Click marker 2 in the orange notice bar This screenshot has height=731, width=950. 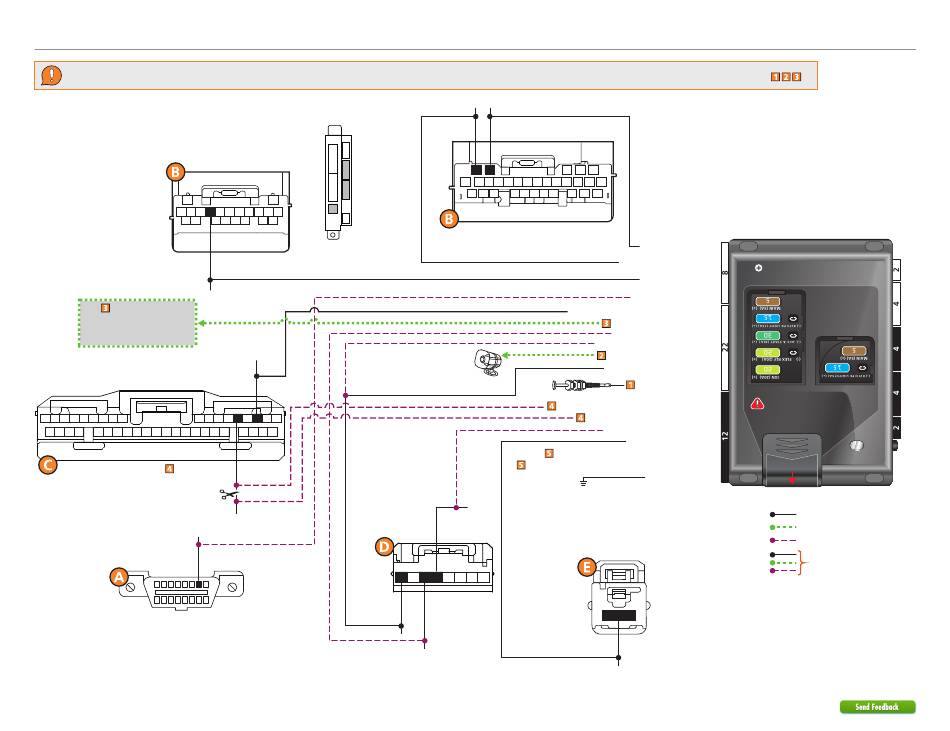[x=786, y=77]
